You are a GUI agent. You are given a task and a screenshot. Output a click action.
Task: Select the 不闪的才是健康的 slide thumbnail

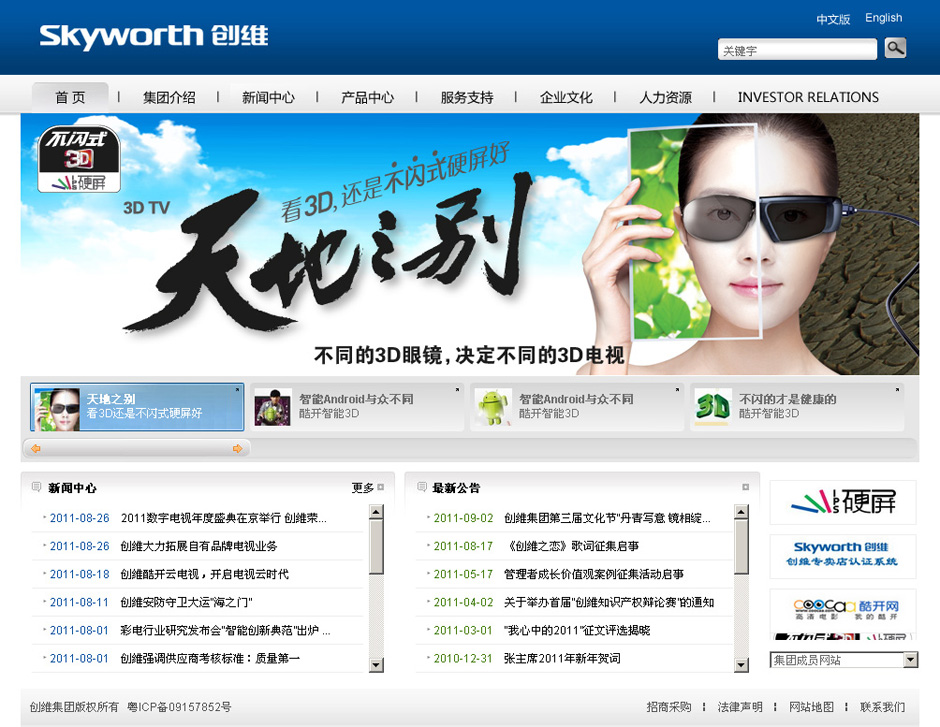coord(797,407)
